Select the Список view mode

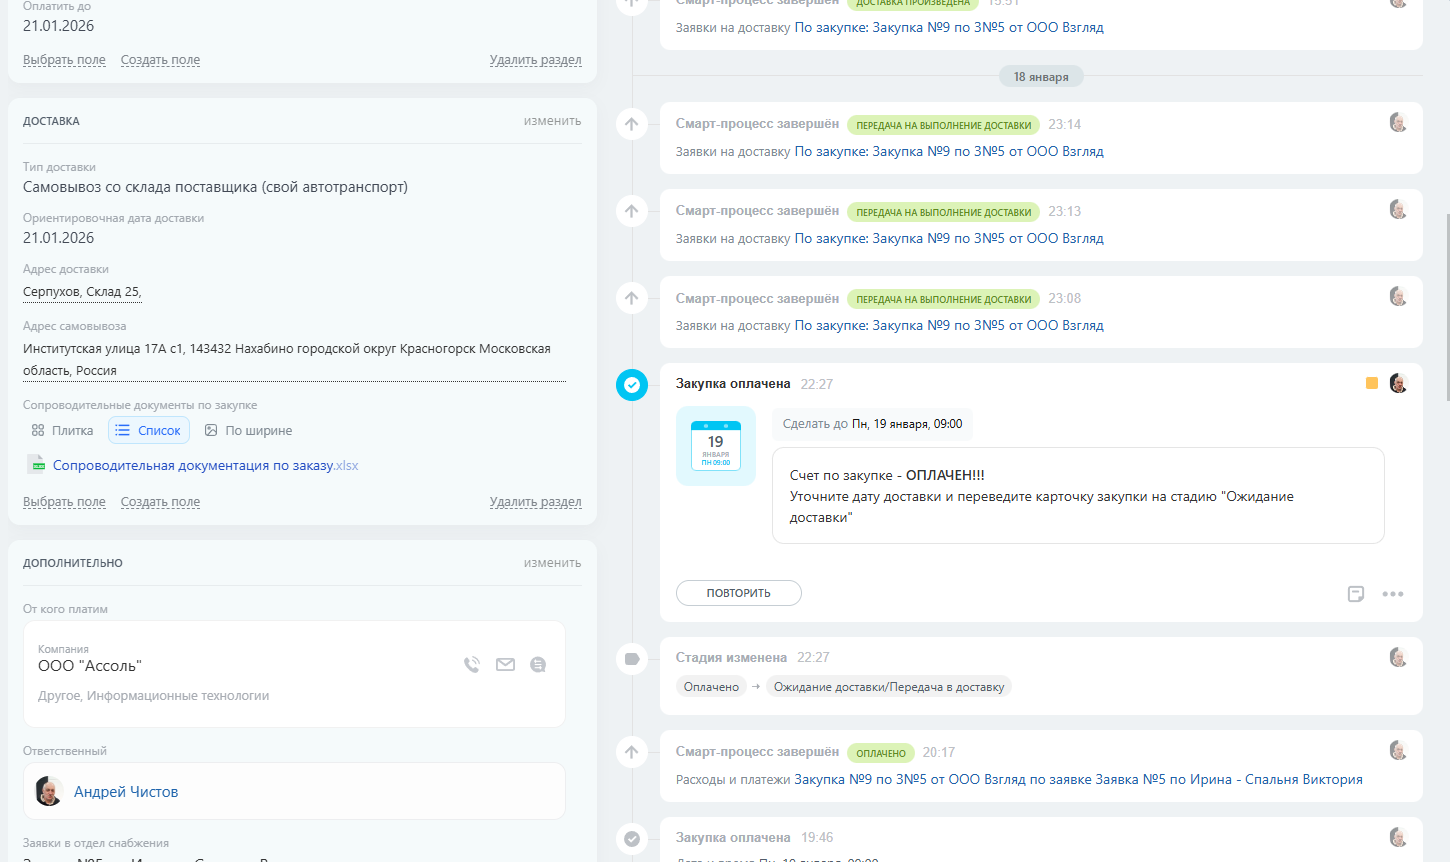(x=149, y=431)
